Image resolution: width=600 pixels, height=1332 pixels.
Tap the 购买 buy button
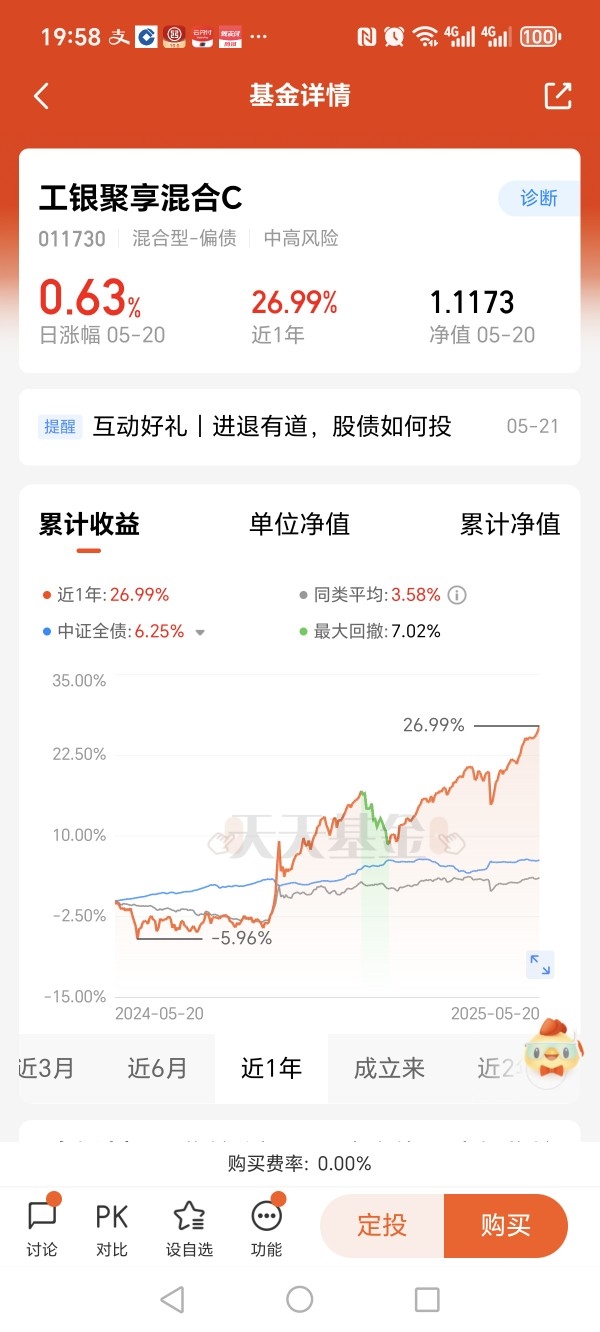506,1225
